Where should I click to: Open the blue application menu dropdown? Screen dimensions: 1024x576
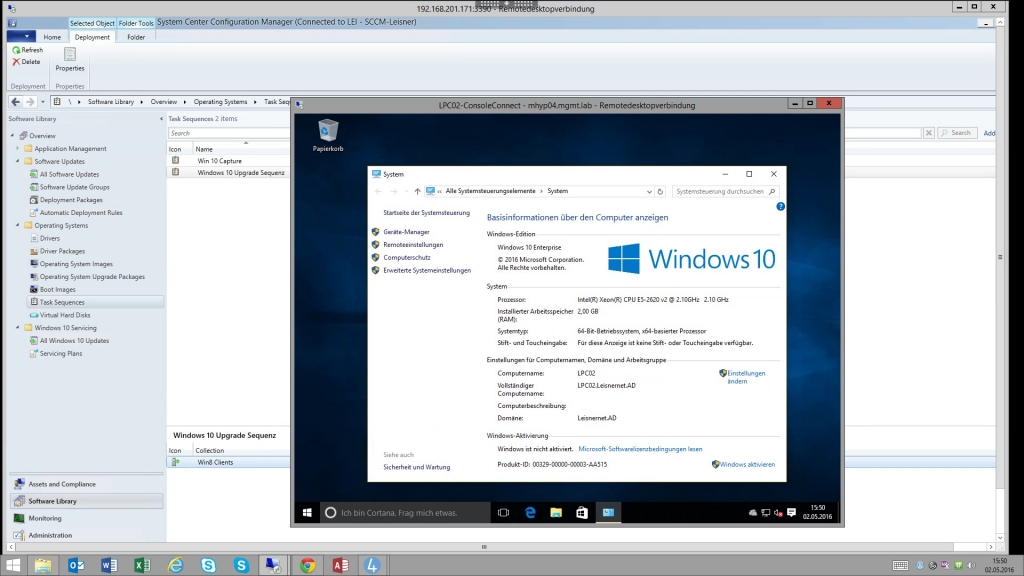pyautogui.click(x=21, y=37)
